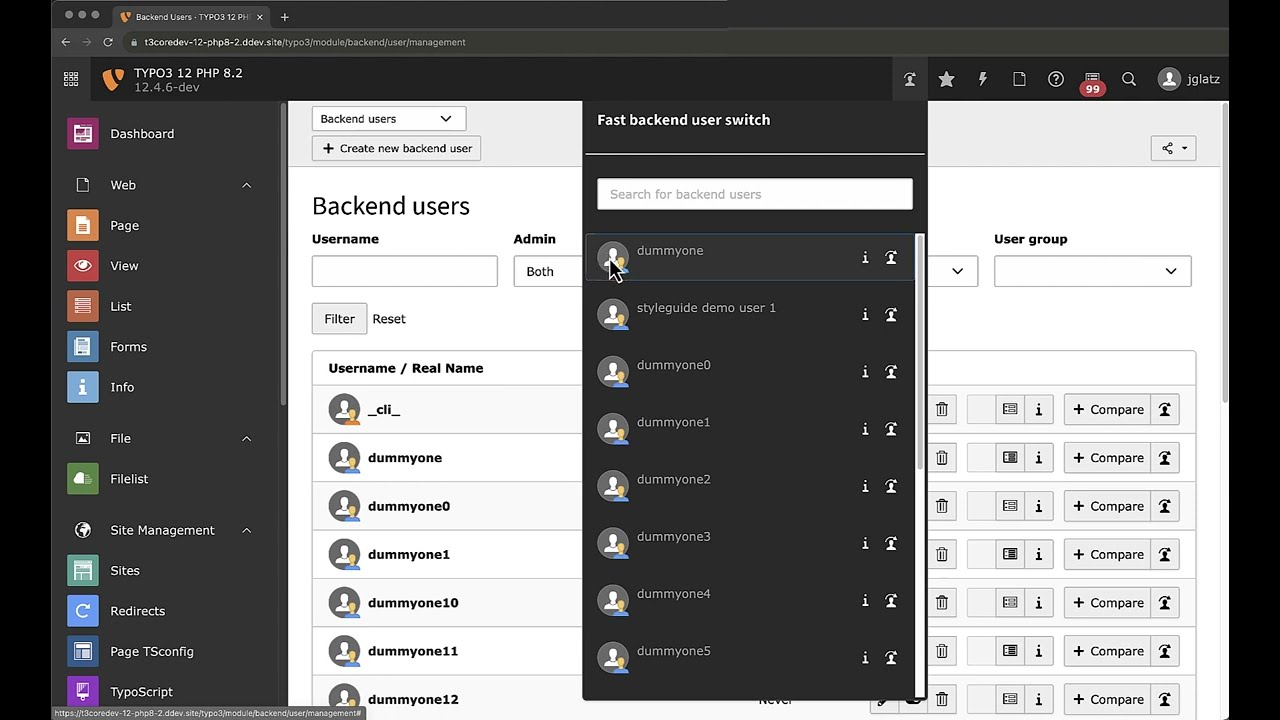Click the switch panel scrollbar

click(920, 350)
